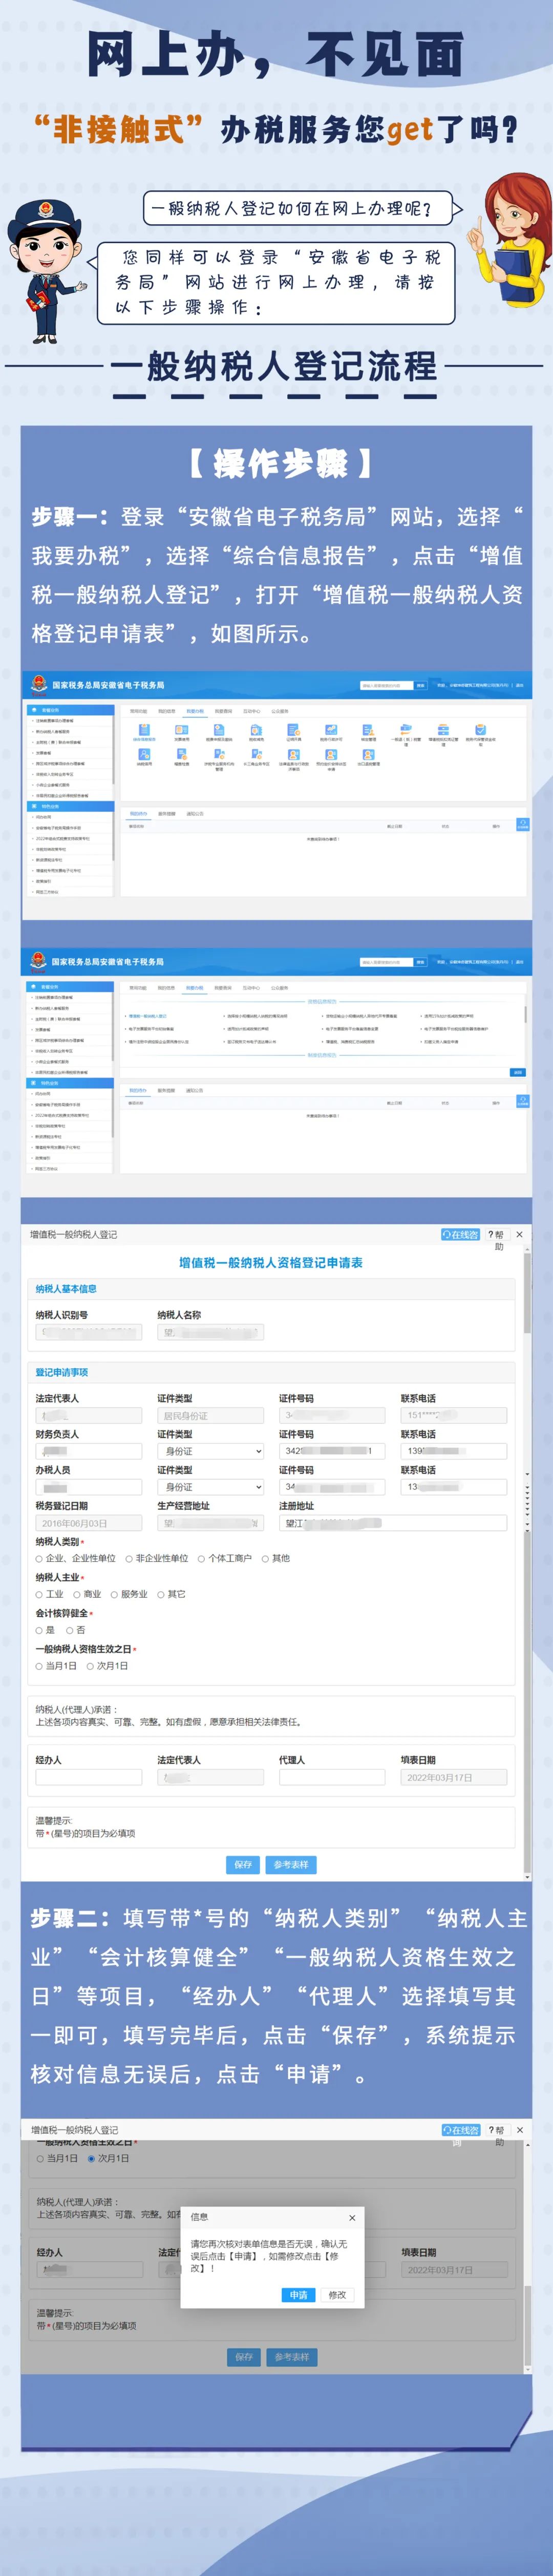Click 税务登记日期 field showing 2016年06月03日
Viewport: 553px width, 2576px height.
[x=89, y=1523]
